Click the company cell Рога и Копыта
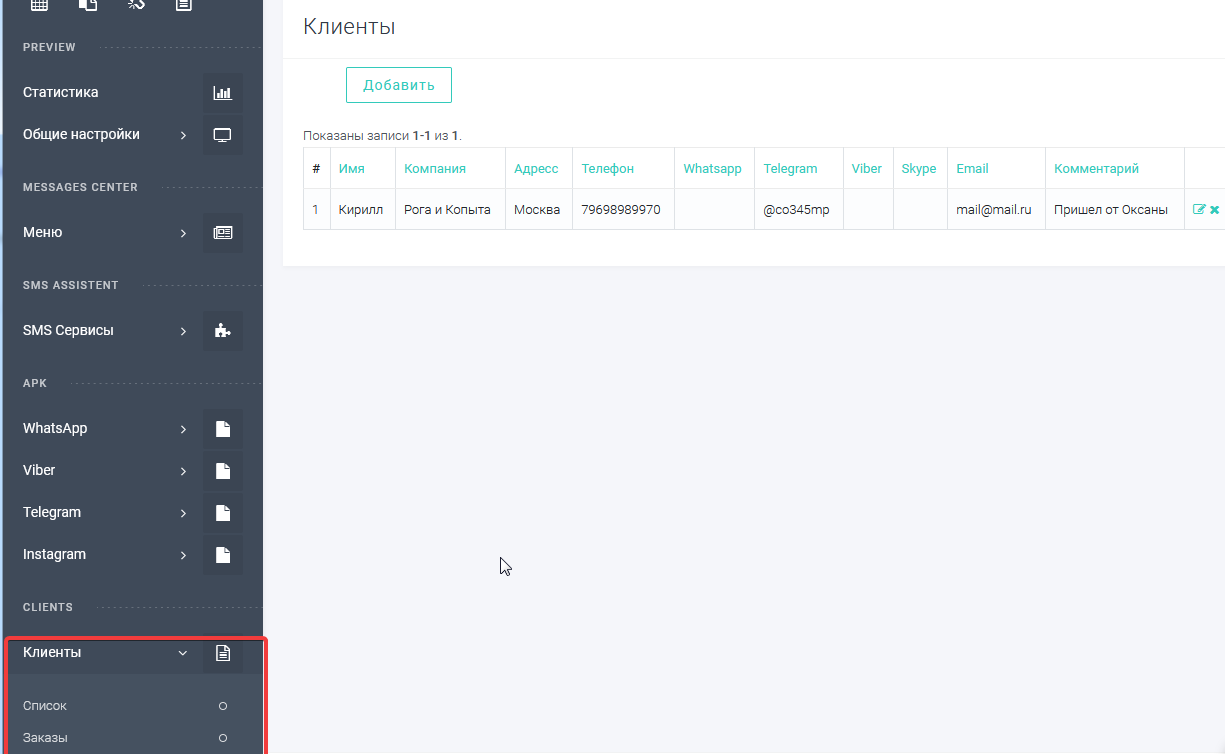Image resolution: width=1225 pixels, height=754 pixels. (447, 210)
